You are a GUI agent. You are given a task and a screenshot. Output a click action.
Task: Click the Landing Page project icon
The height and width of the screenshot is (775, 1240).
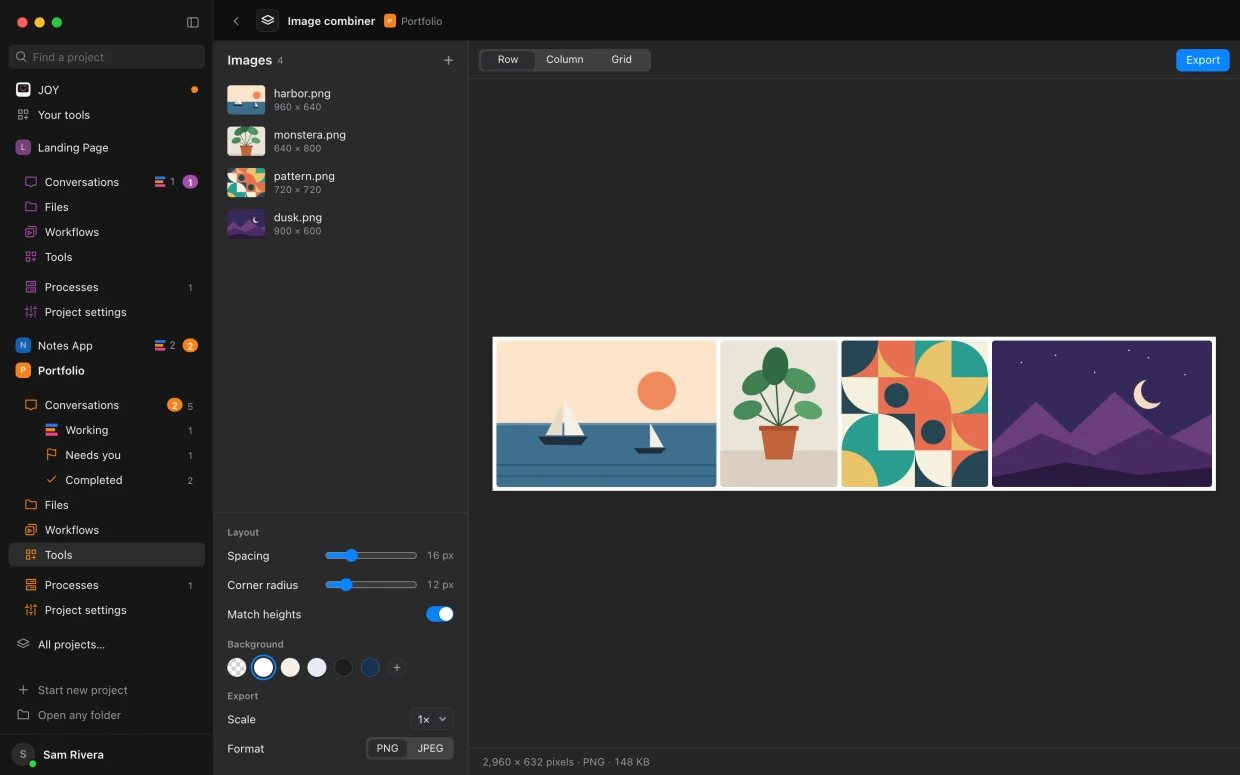tap(23, 147)
